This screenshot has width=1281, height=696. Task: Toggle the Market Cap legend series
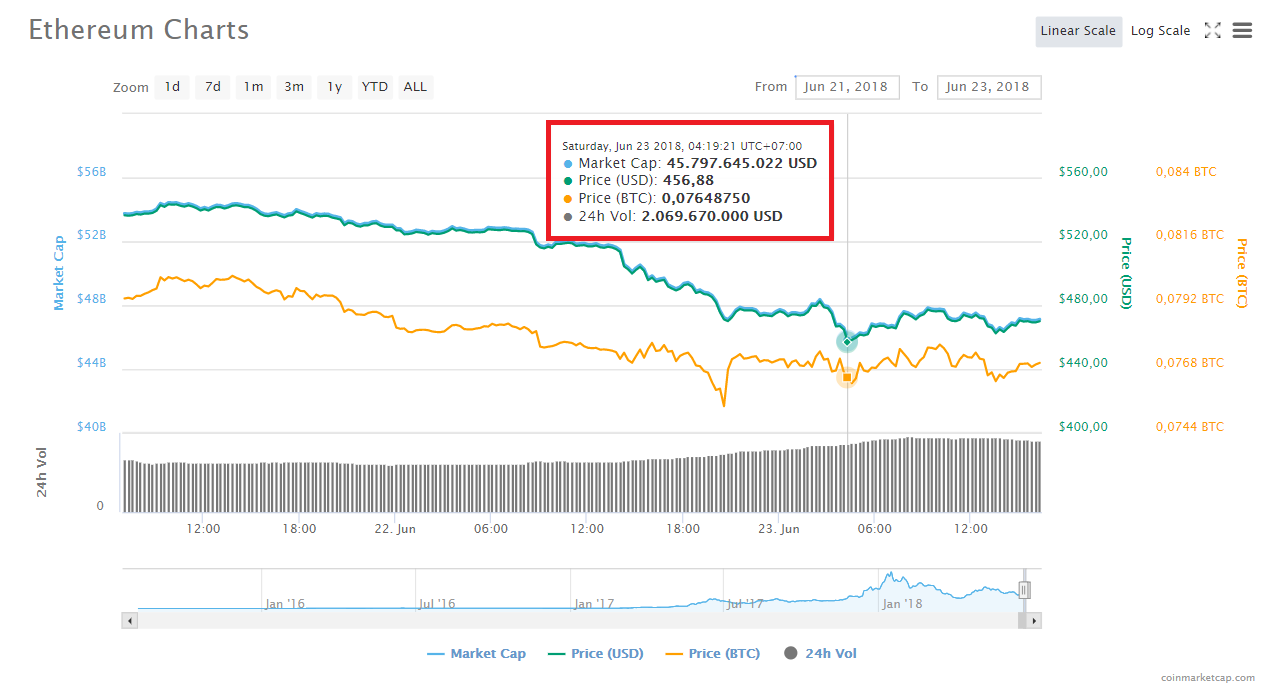[x=476, y=654]
